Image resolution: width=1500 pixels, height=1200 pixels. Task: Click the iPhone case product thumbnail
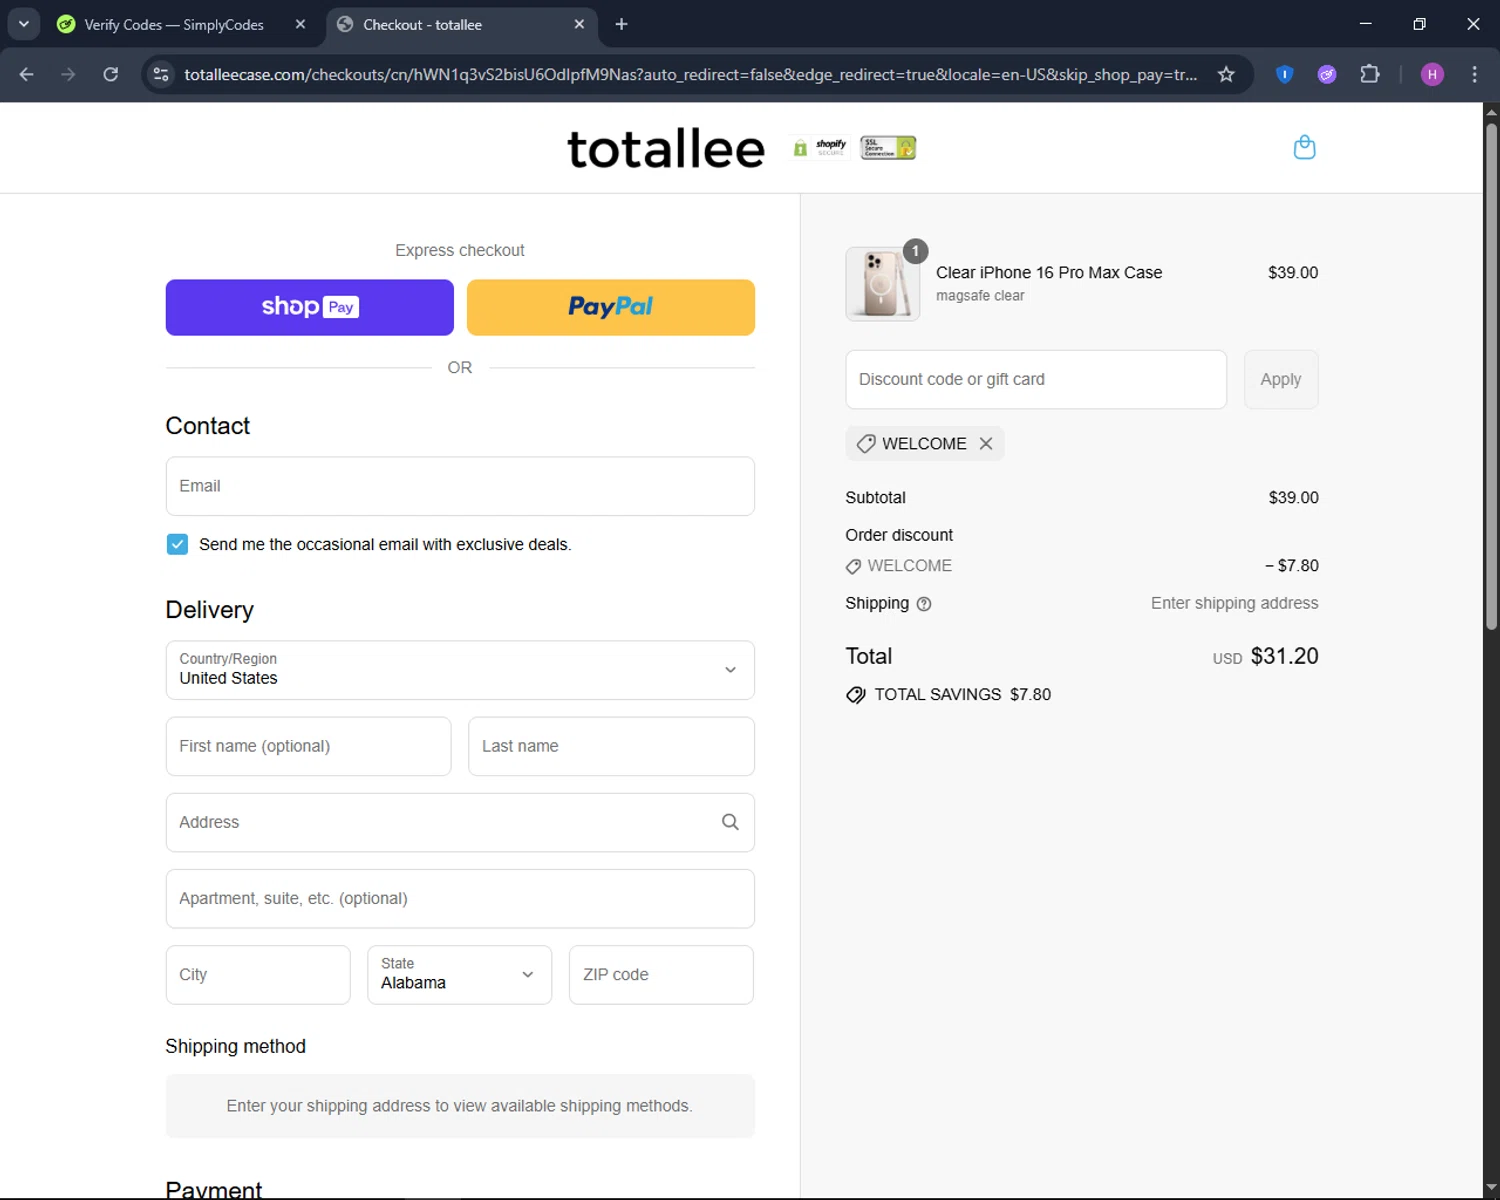[x=882, y=284]
